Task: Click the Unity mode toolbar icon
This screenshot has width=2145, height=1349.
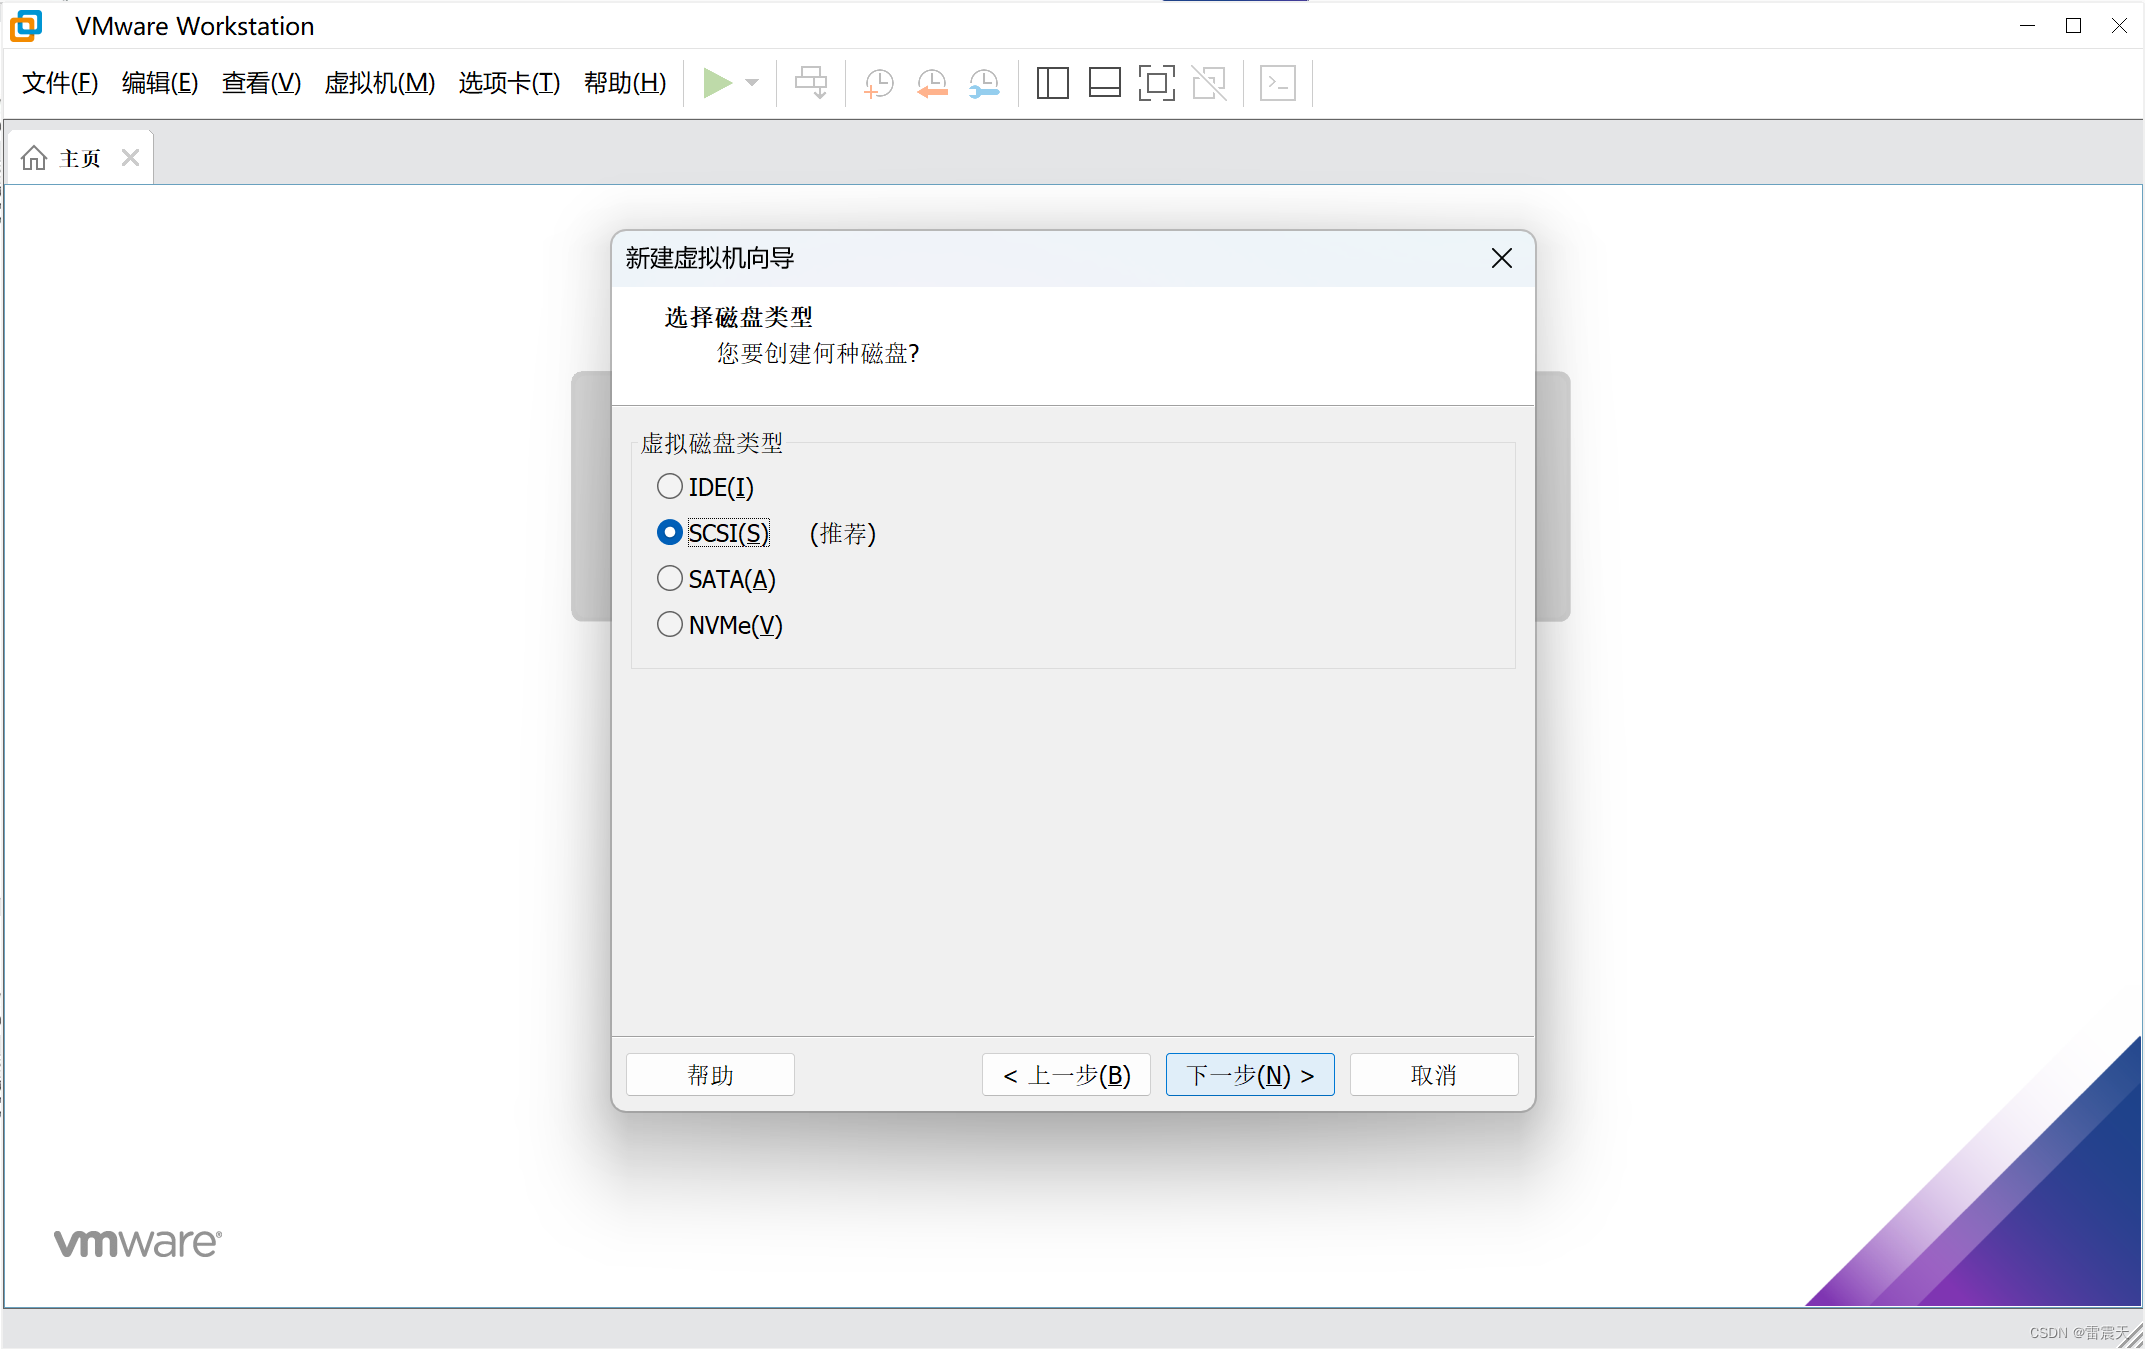Action: pos(1209,83)
